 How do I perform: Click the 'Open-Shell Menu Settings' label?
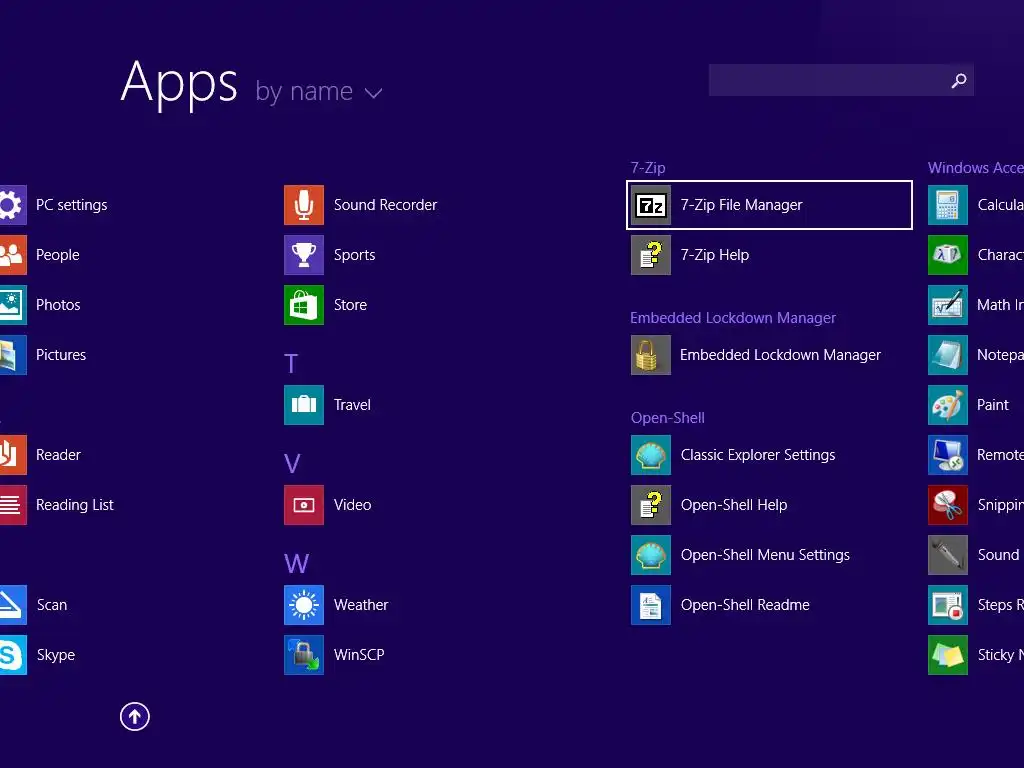(x=765, y=555)
